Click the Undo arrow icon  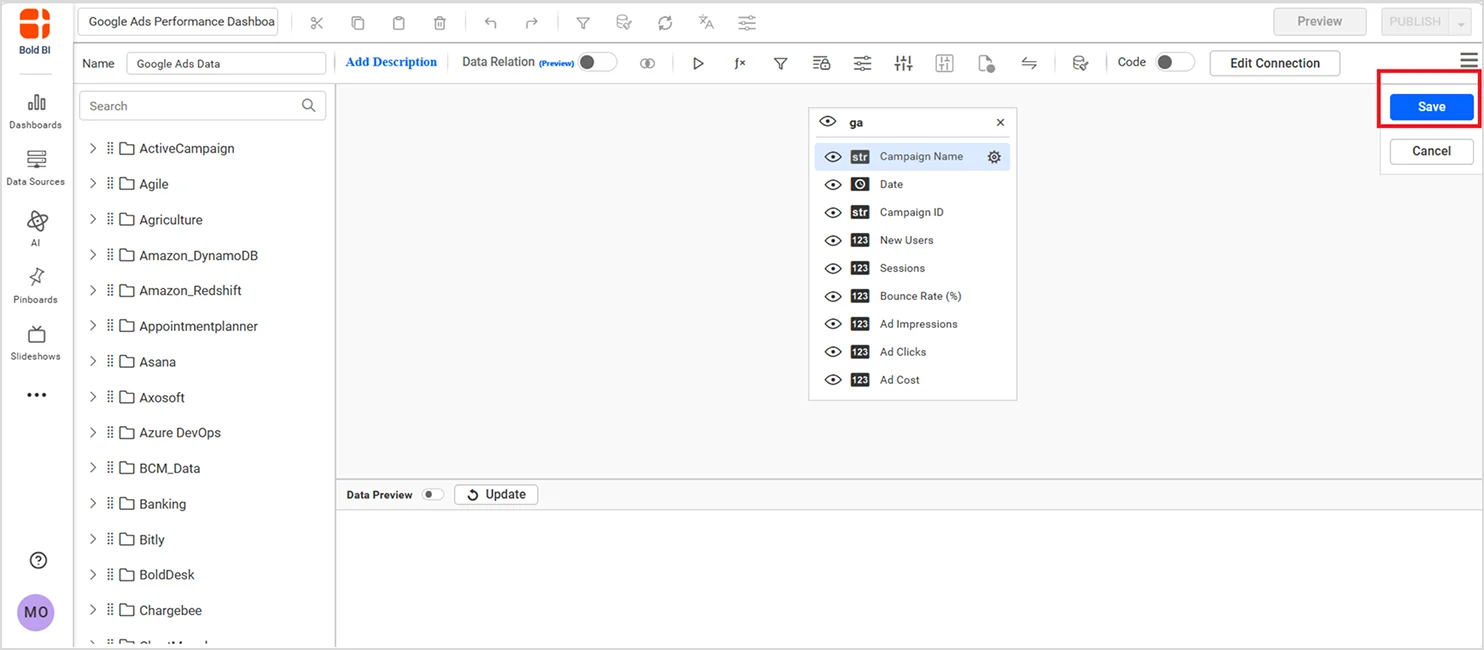[x=490, y=22]
